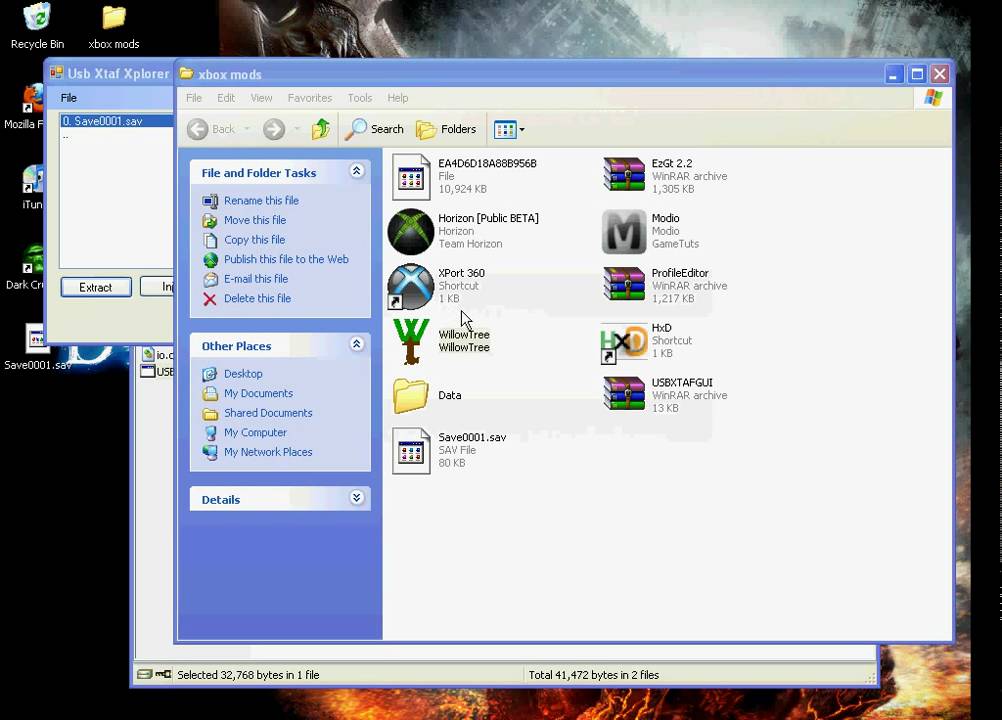Select the USBXTAFGUI WinRAR archive icon
Viewport: 1002px width, 720px height.
tap(624, 394)
